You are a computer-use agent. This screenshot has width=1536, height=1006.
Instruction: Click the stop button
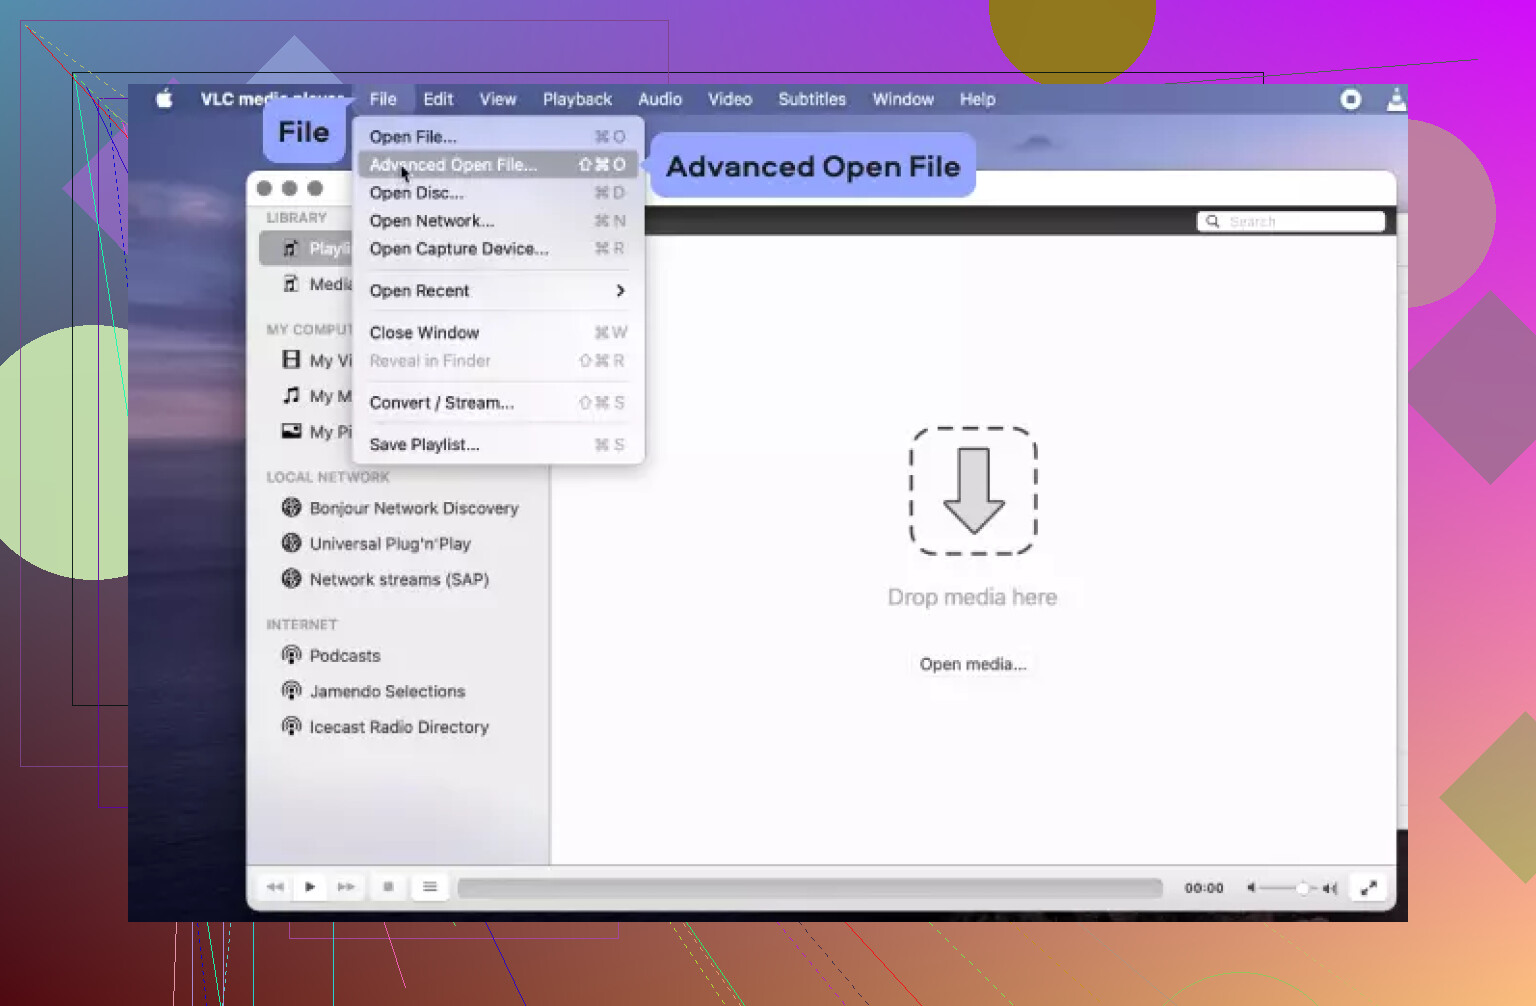pos(388,887)
